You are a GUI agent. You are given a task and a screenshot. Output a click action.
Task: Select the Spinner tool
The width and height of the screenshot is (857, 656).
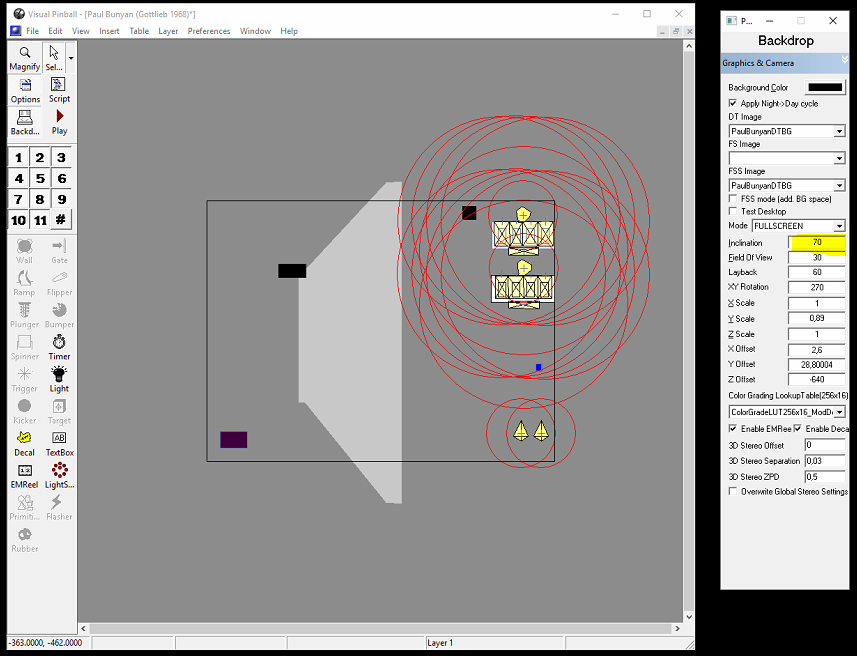pos(25,348)
